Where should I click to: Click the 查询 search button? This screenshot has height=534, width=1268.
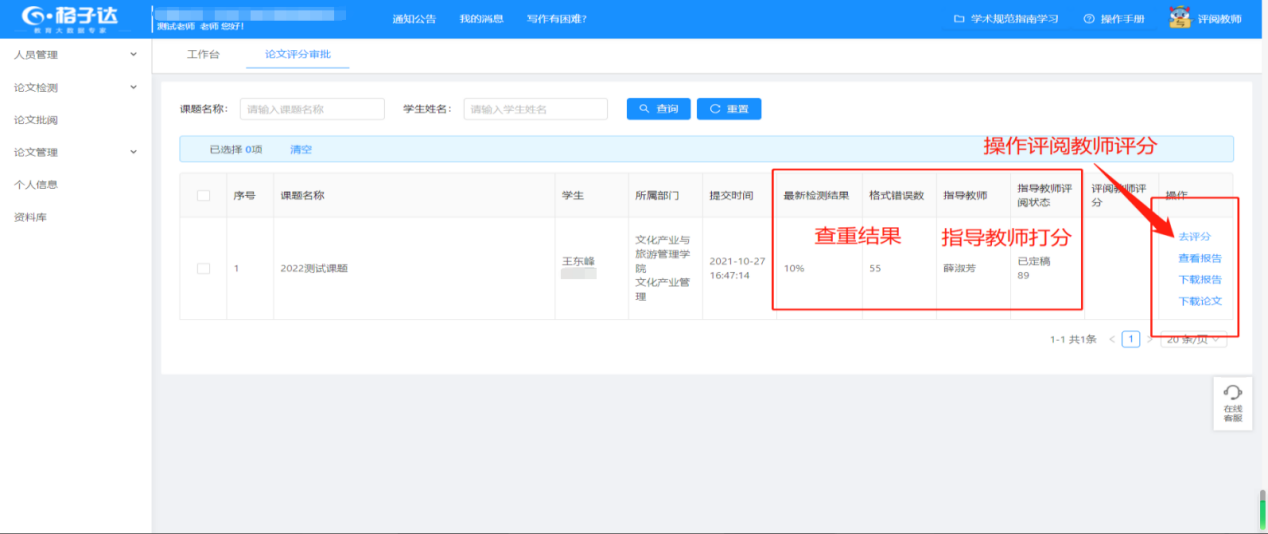(x=658, y=109)
